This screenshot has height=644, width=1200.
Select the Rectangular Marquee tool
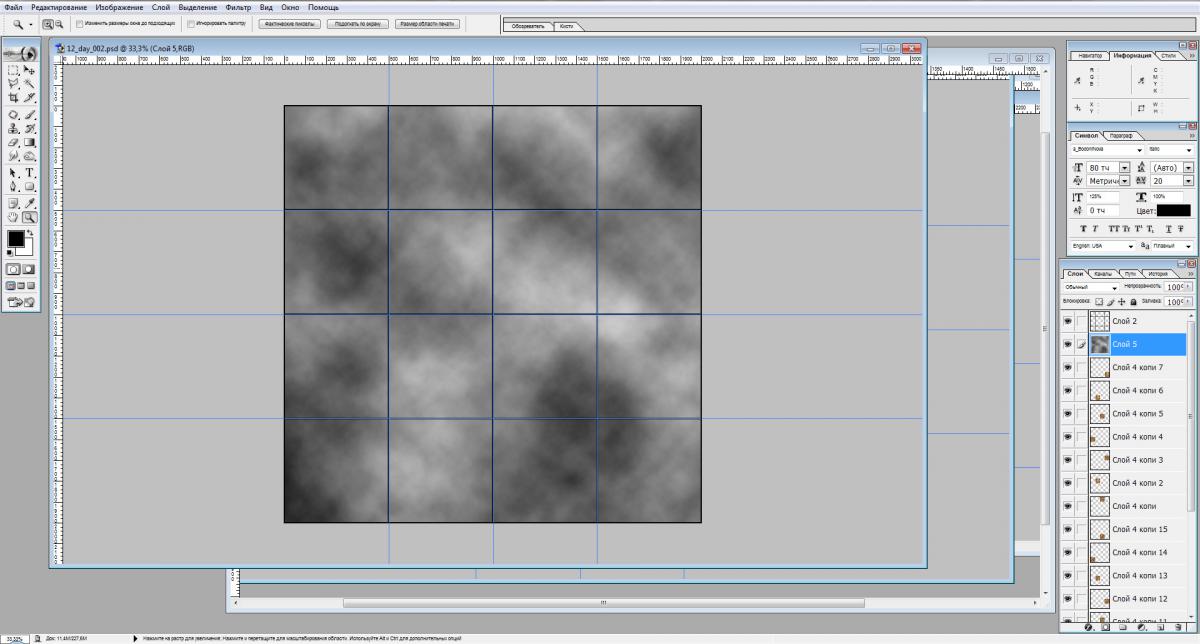13,71
